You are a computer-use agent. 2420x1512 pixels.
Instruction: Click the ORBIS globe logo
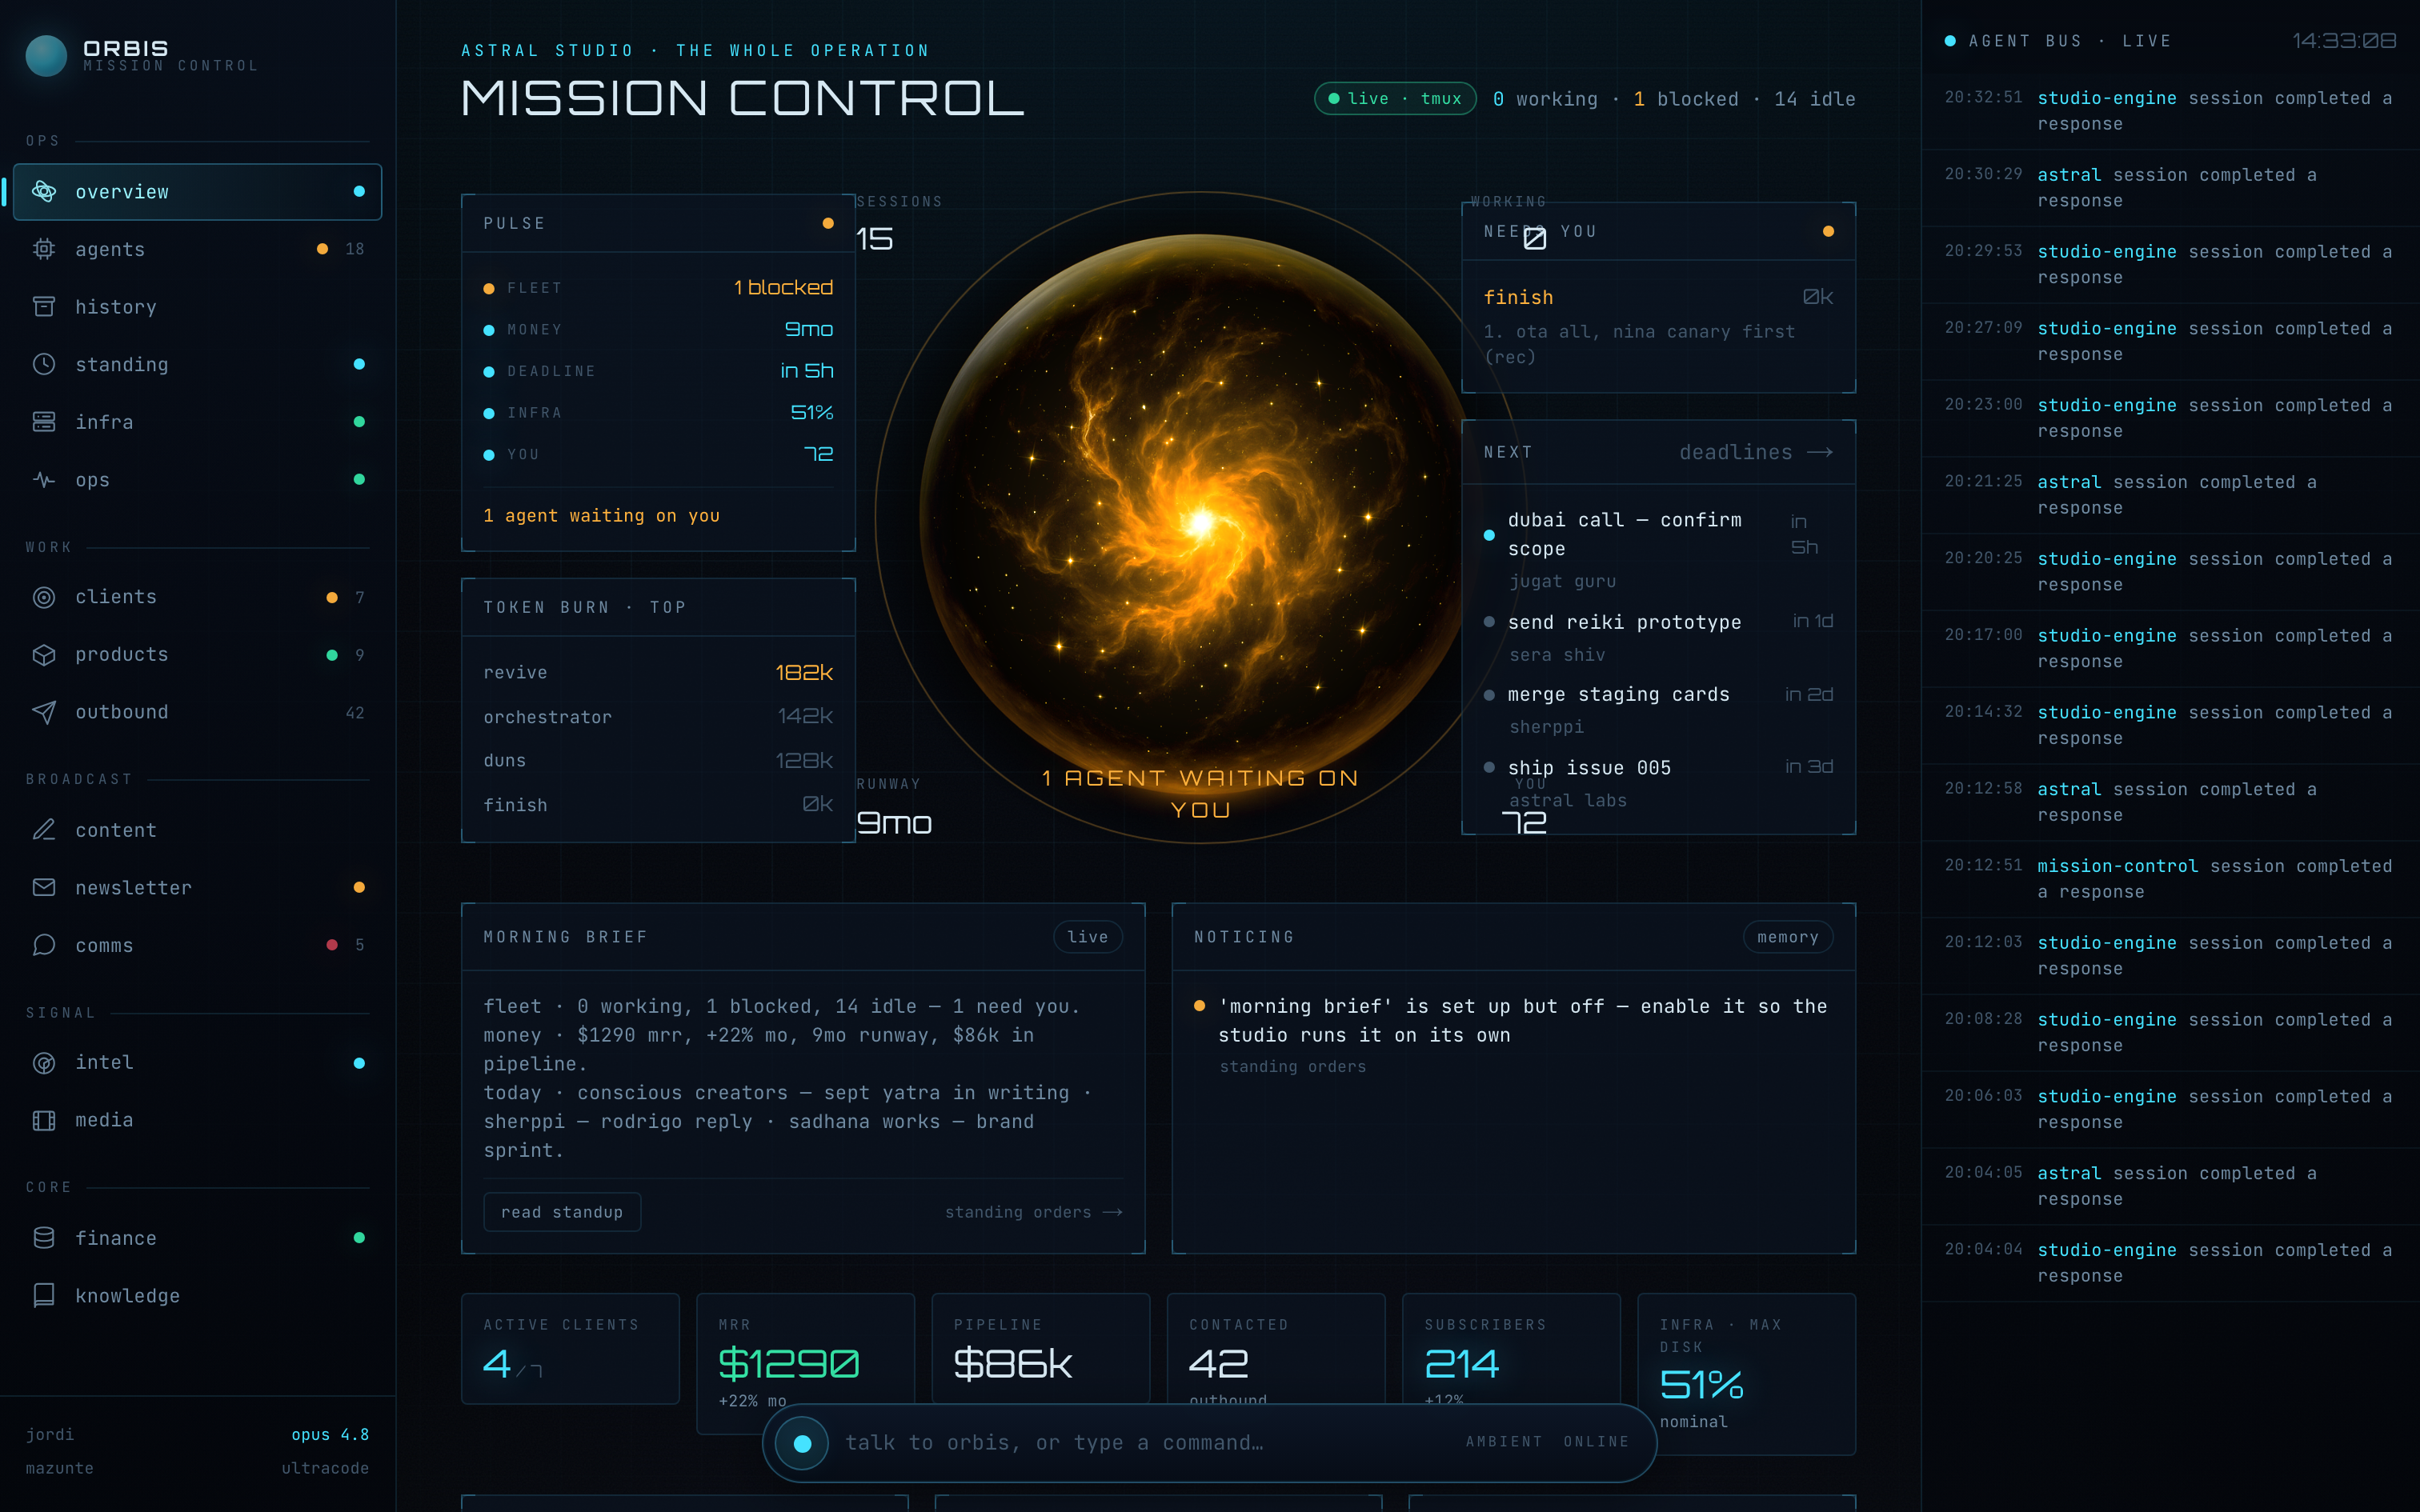click(46, 56)
